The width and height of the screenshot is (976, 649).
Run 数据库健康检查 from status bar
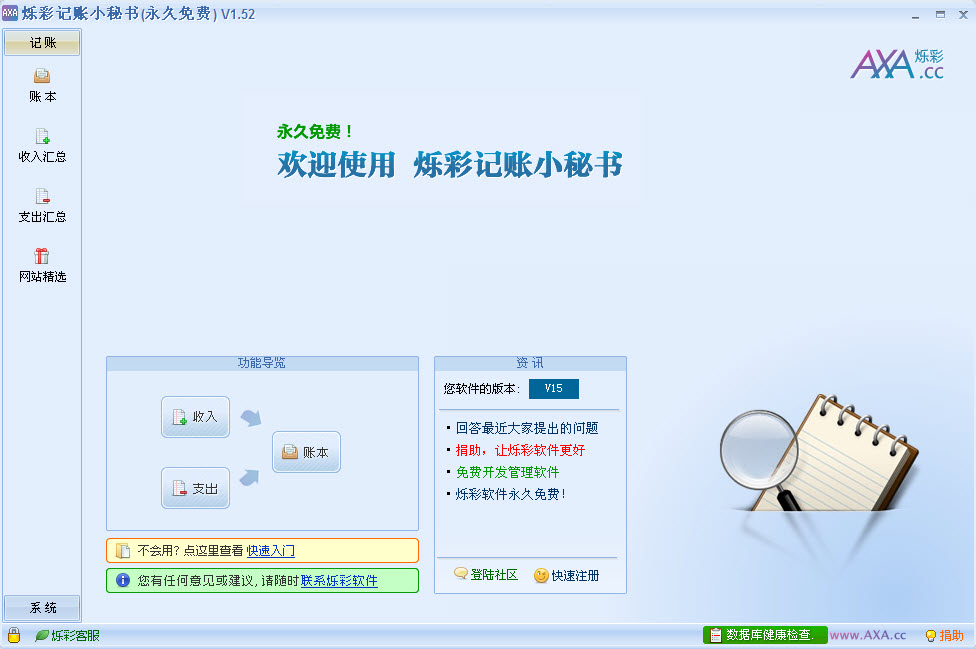click(765, 635)
